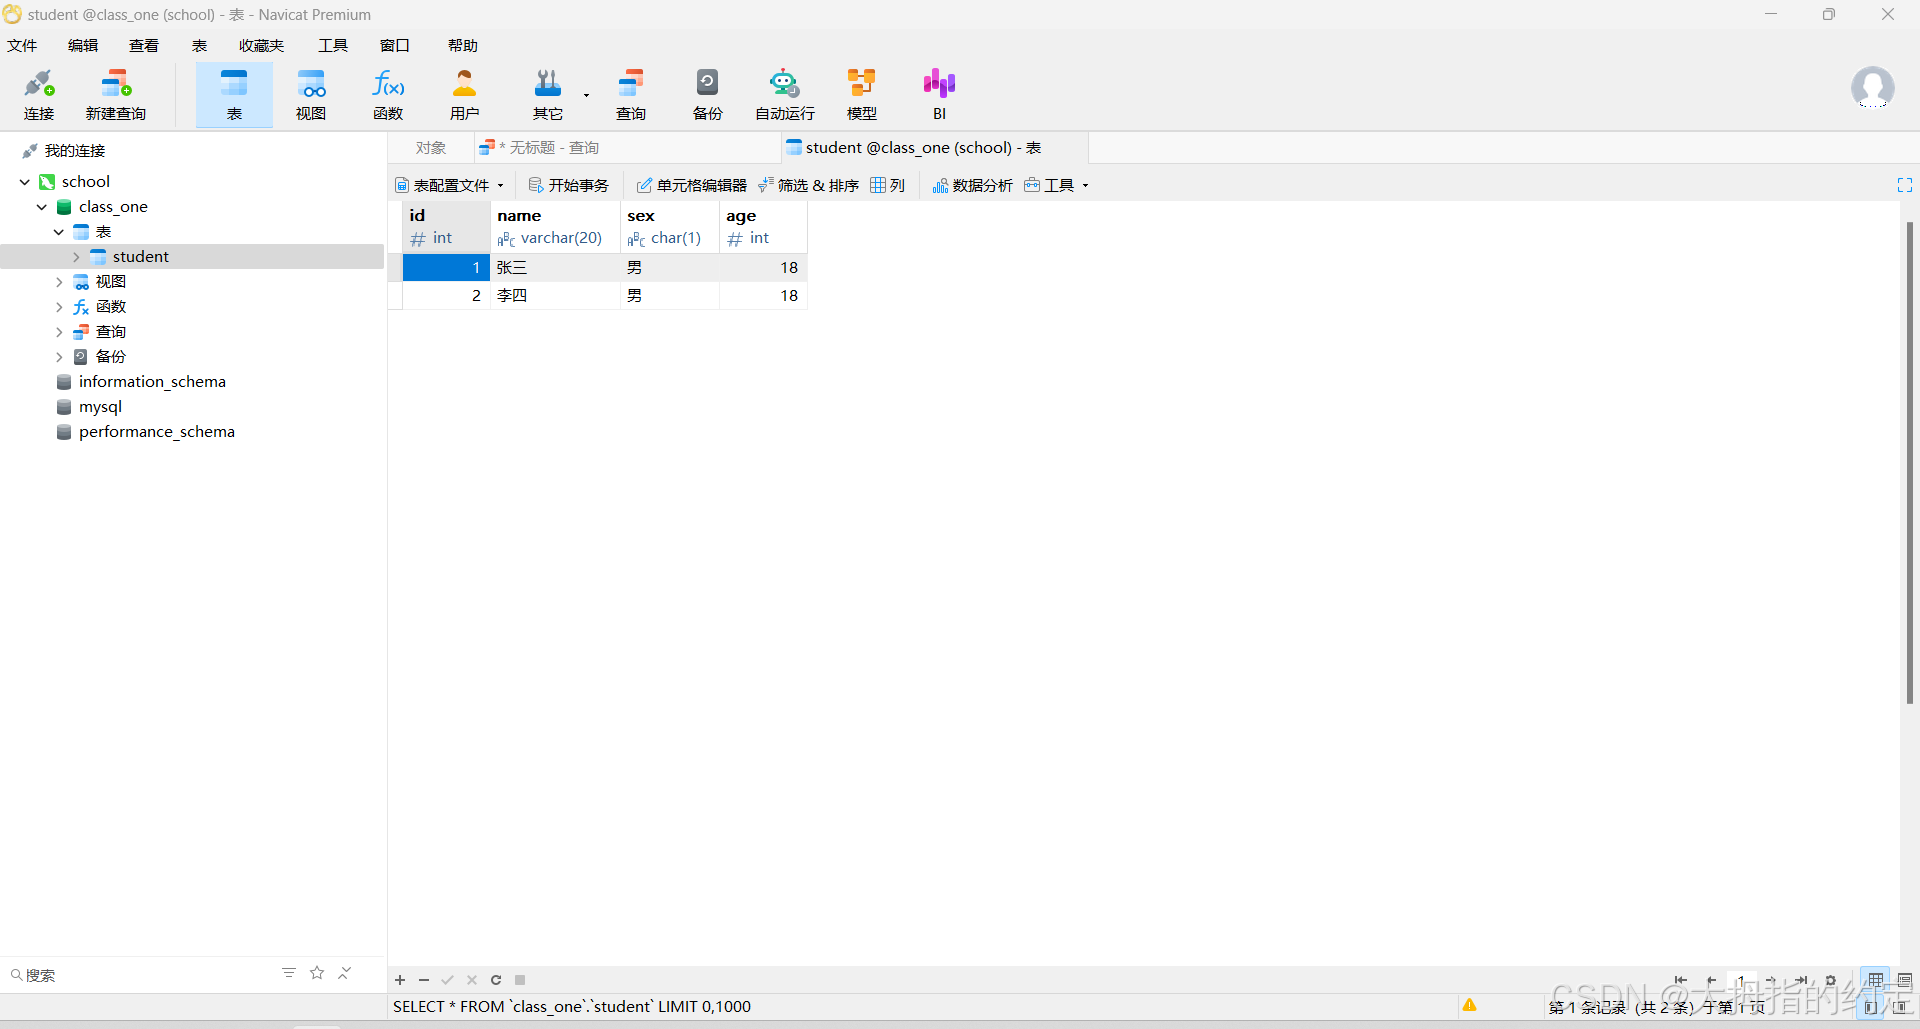Click the 开始事务 (Begin Transaction) button
Viewport: 1920px width, 1029px height.
pyautogui.click(x=568, y=185)
